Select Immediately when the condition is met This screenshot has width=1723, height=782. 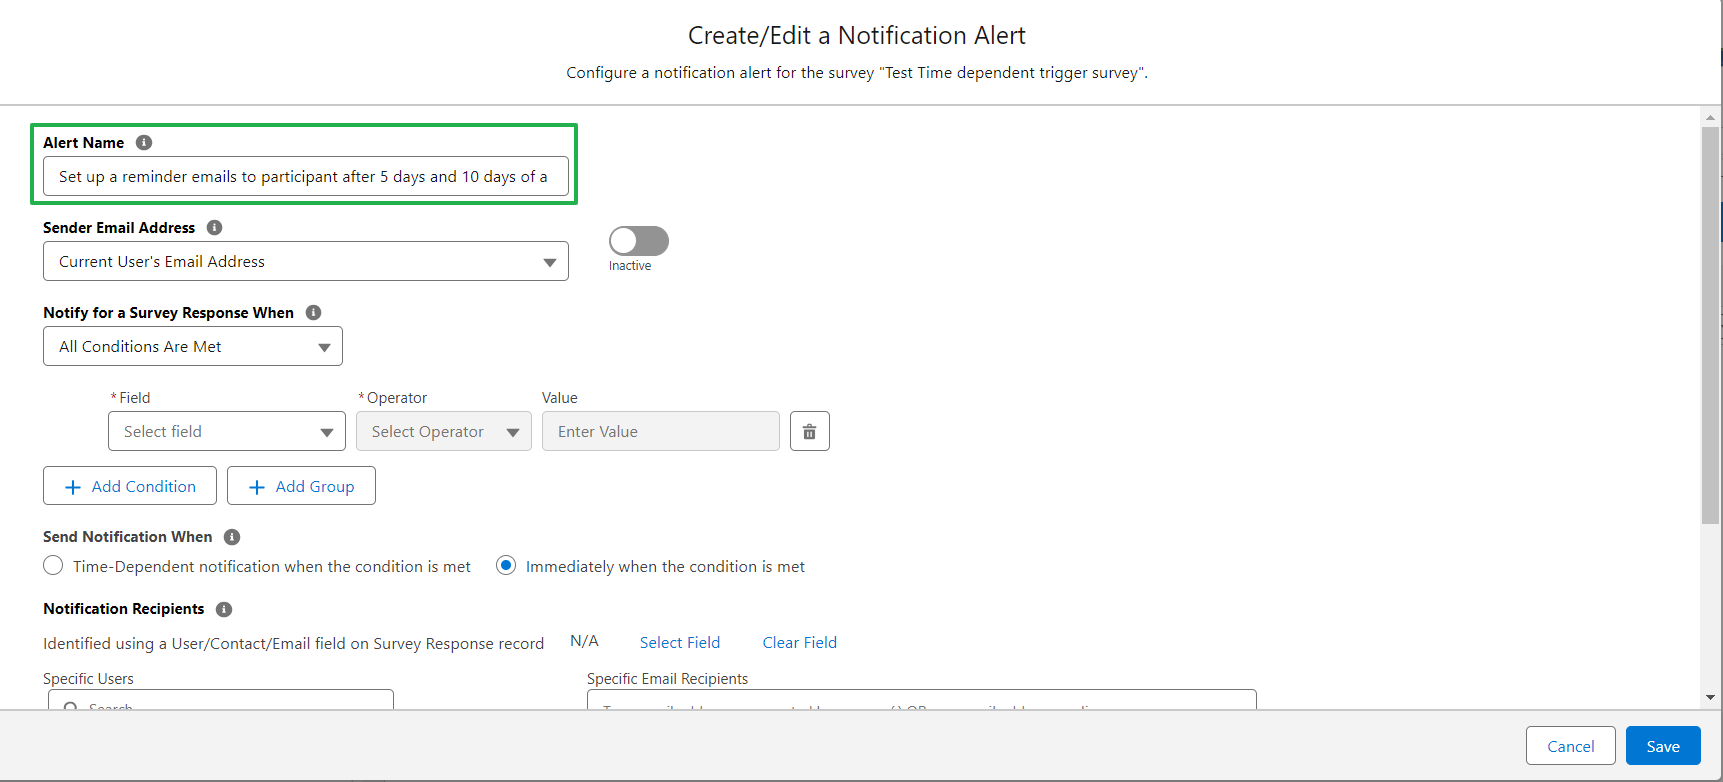pyautogui.click(x=505, y=565)
